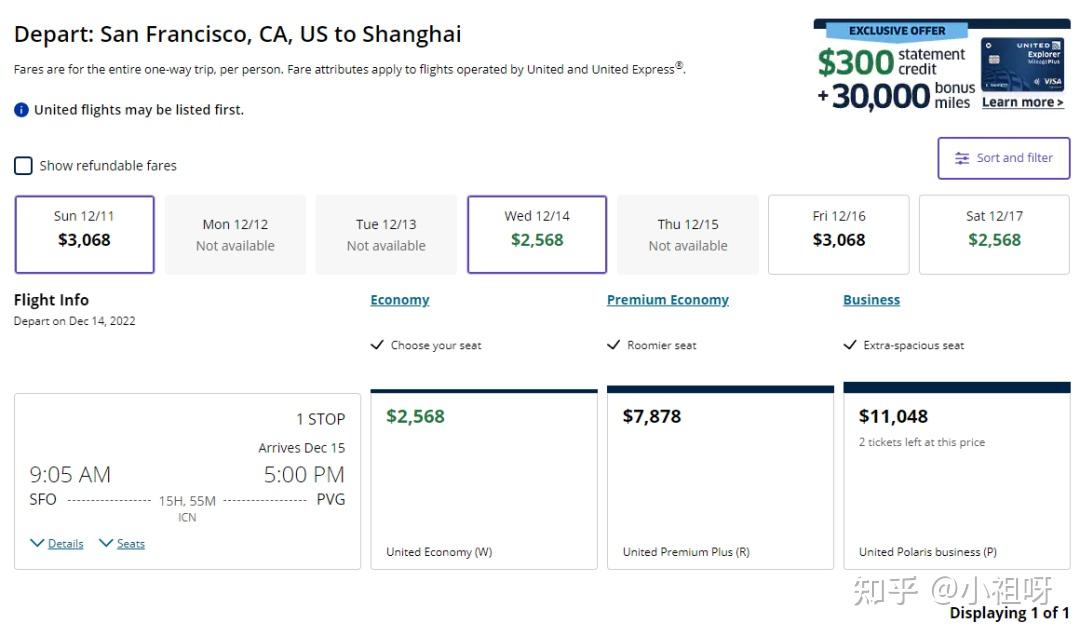Choose the $7,878 United Premium Plus fare
This screenshot has height=636, width=1080.
click(x=720, y=480)
